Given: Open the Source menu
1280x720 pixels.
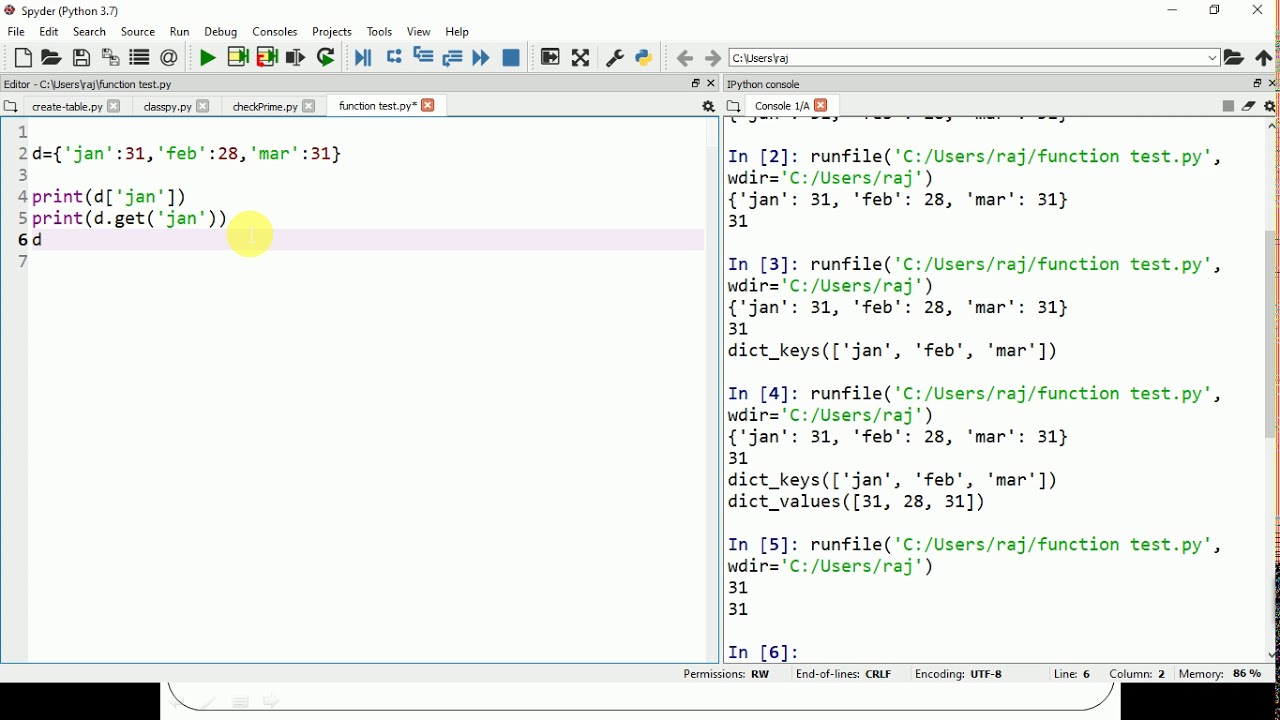Looking at the screenshot, I should (x=138, y=32).
